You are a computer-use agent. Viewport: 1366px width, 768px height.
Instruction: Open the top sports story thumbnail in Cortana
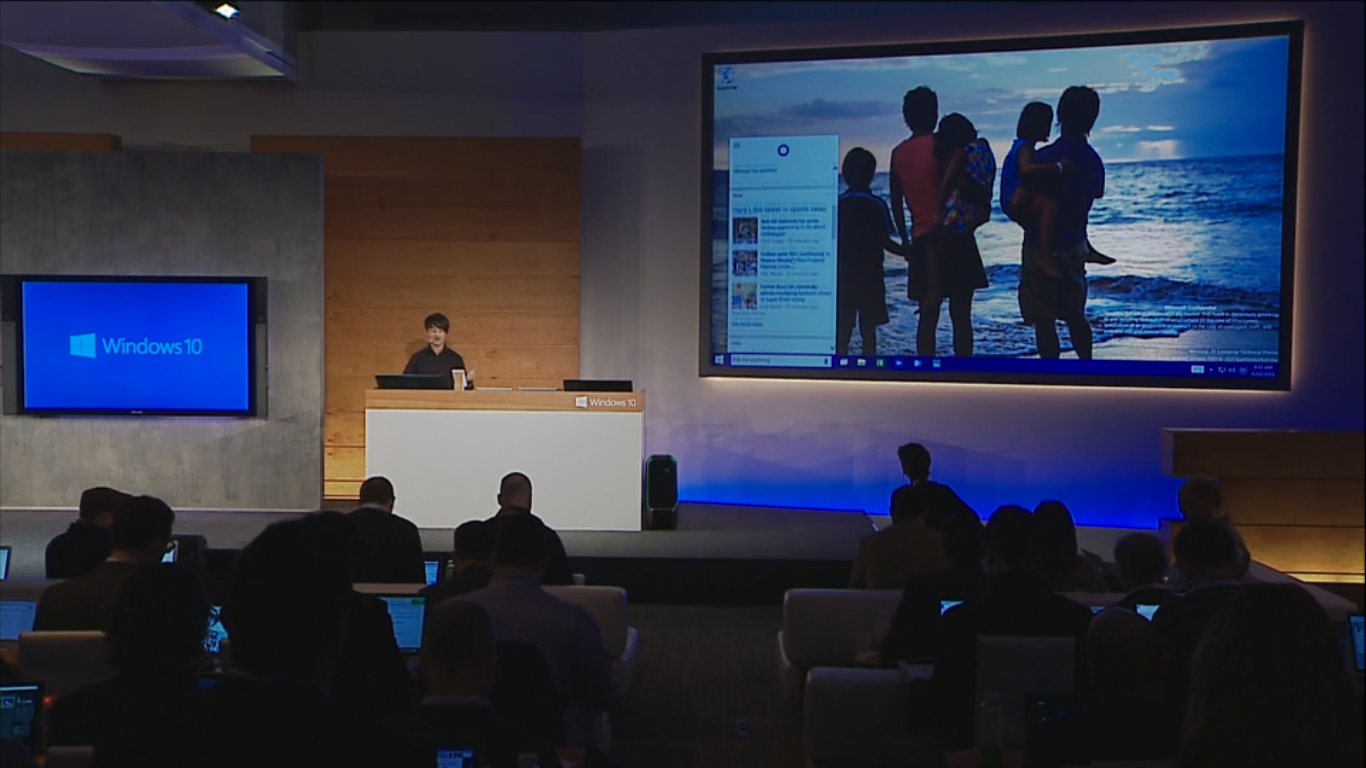click(x=745, y=231)
